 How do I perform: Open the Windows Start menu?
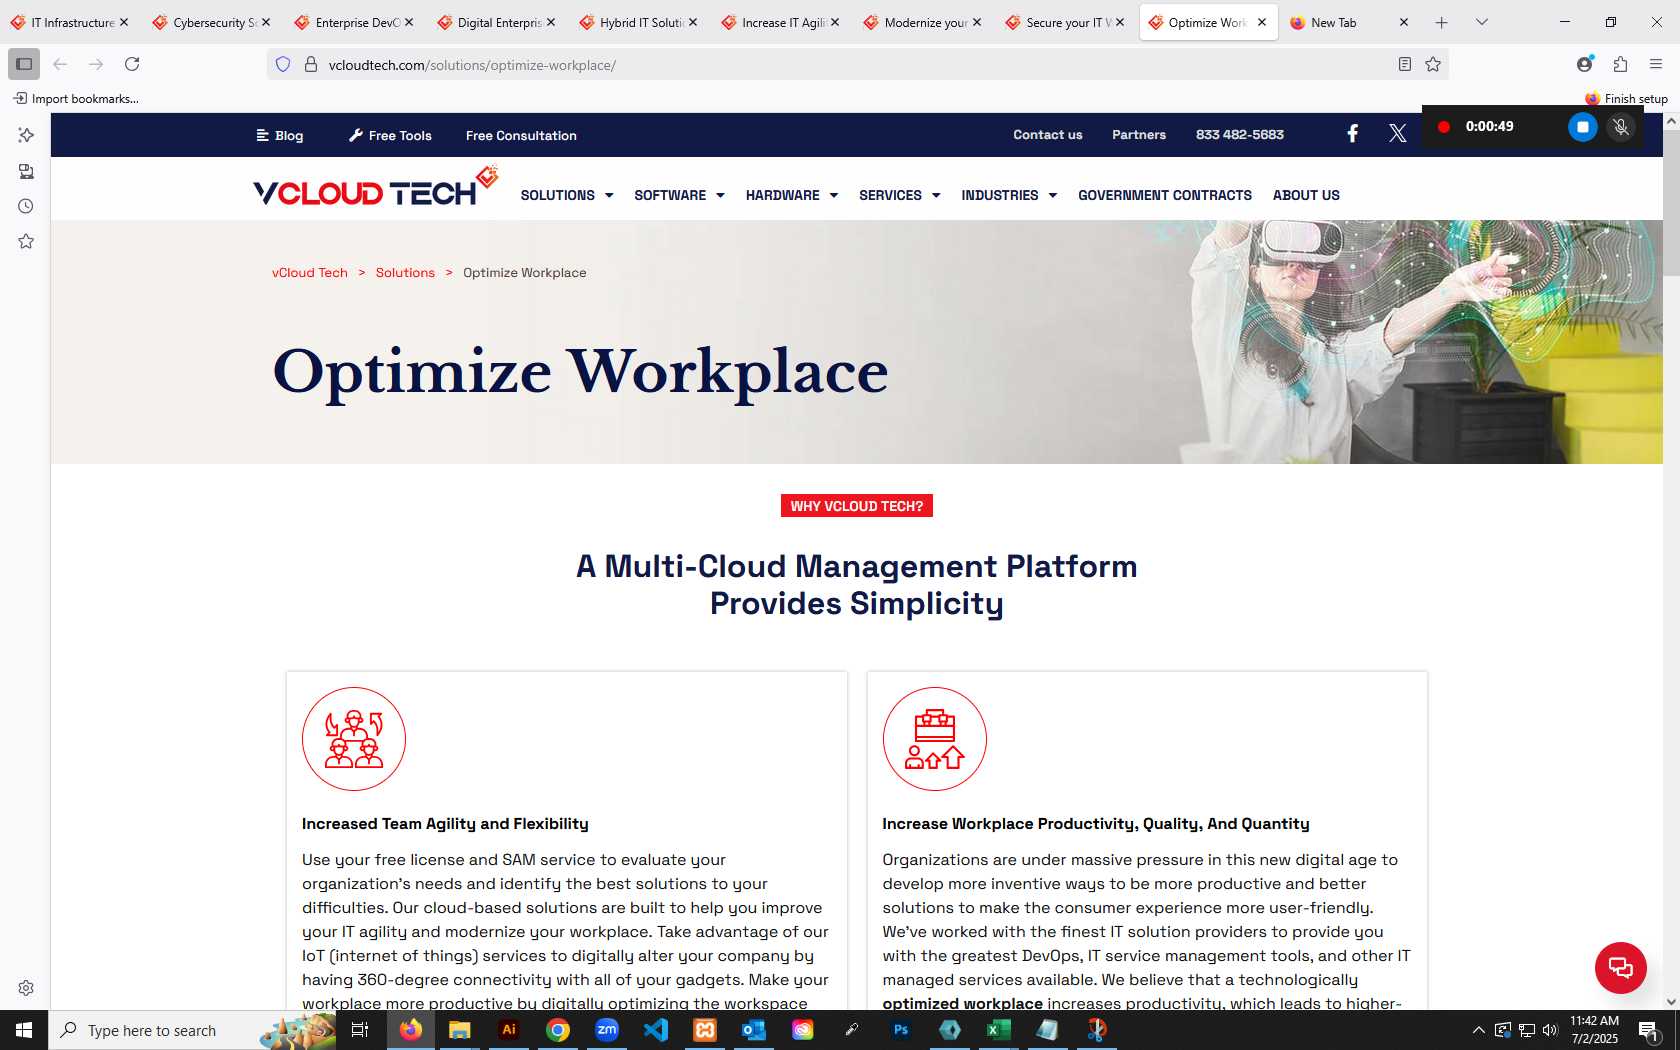click(24, 1030)
